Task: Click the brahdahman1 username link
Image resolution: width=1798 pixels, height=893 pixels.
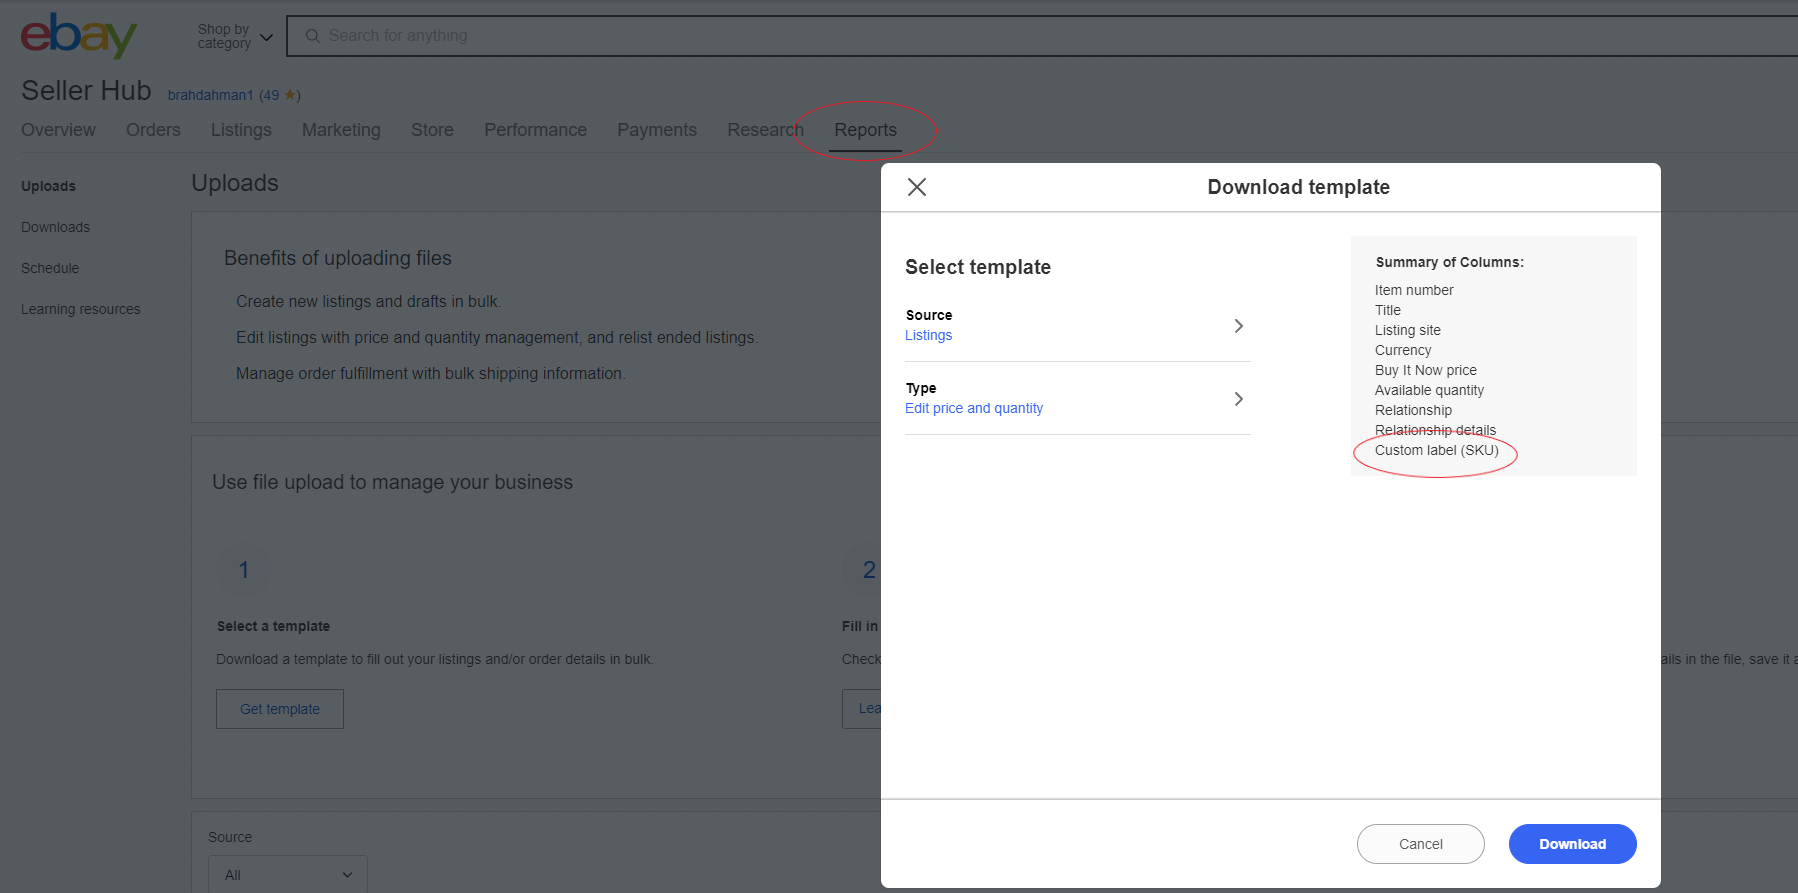Action: 210,95
